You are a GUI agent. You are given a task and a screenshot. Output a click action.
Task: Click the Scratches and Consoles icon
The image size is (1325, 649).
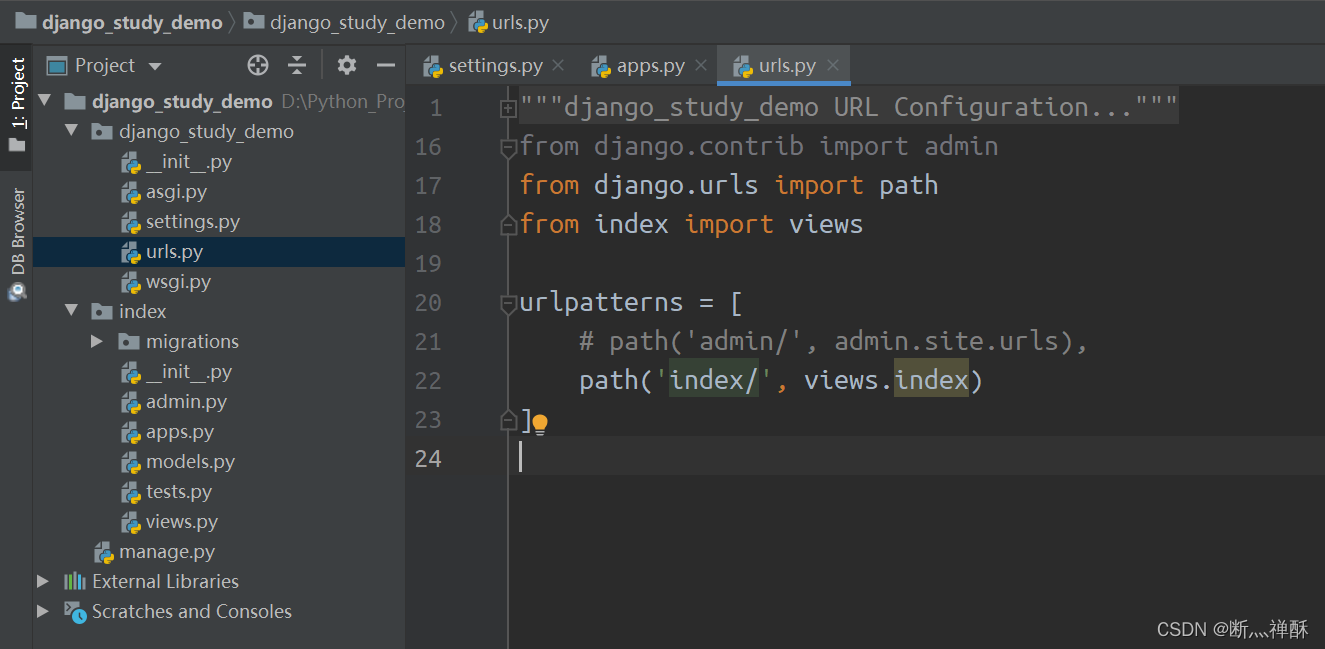(75, 611)
